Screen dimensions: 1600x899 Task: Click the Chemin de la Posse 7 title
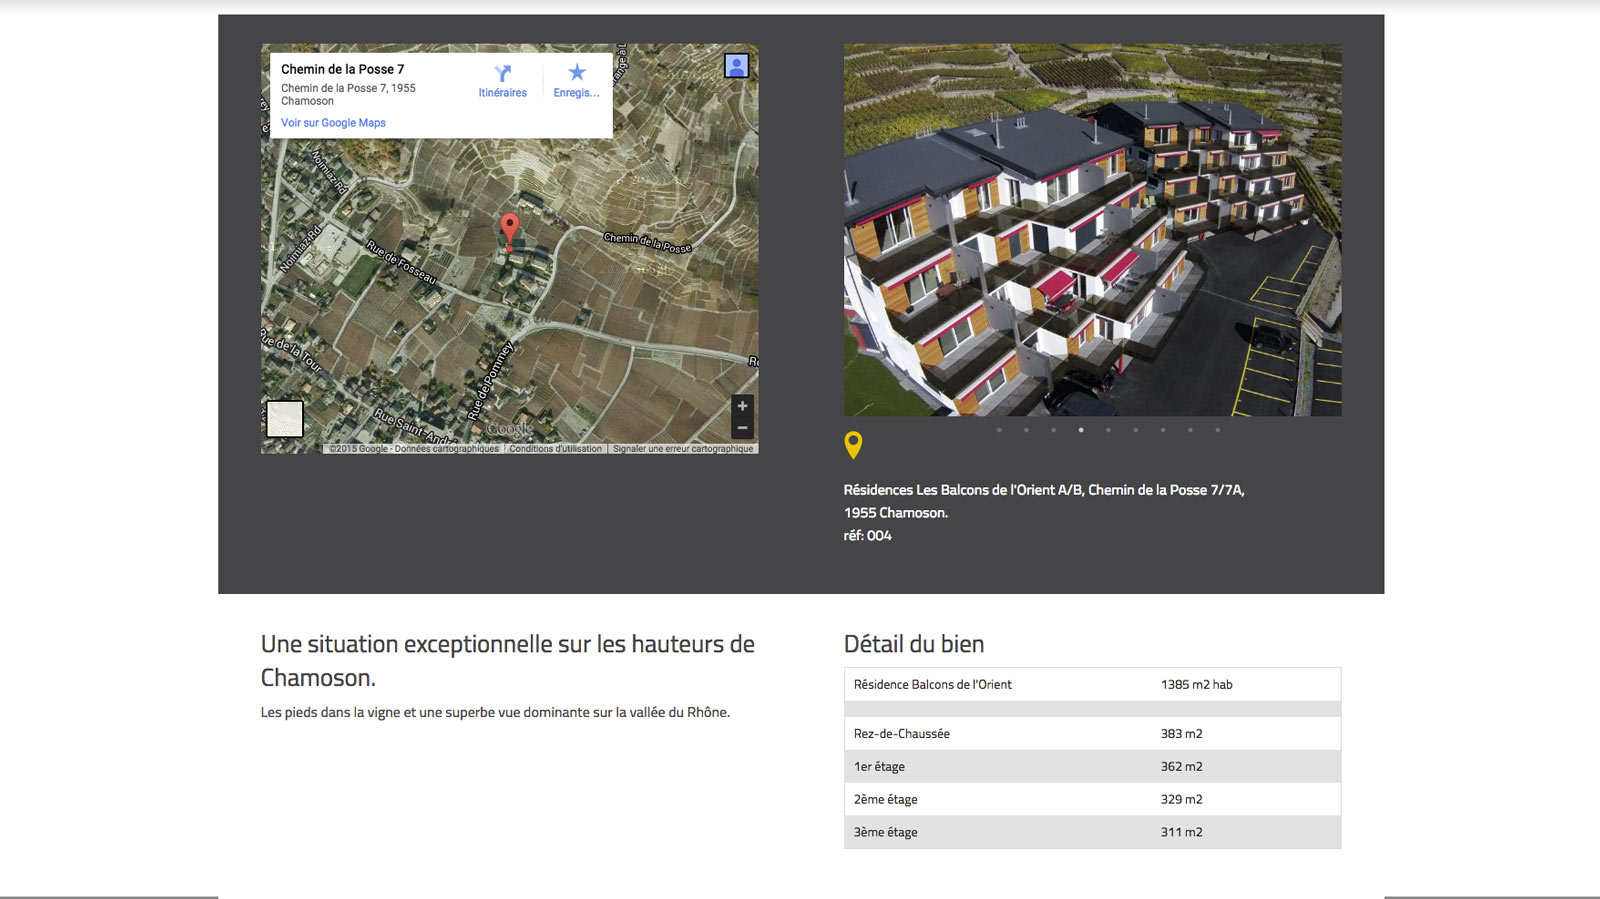click(x=342, y=69)
